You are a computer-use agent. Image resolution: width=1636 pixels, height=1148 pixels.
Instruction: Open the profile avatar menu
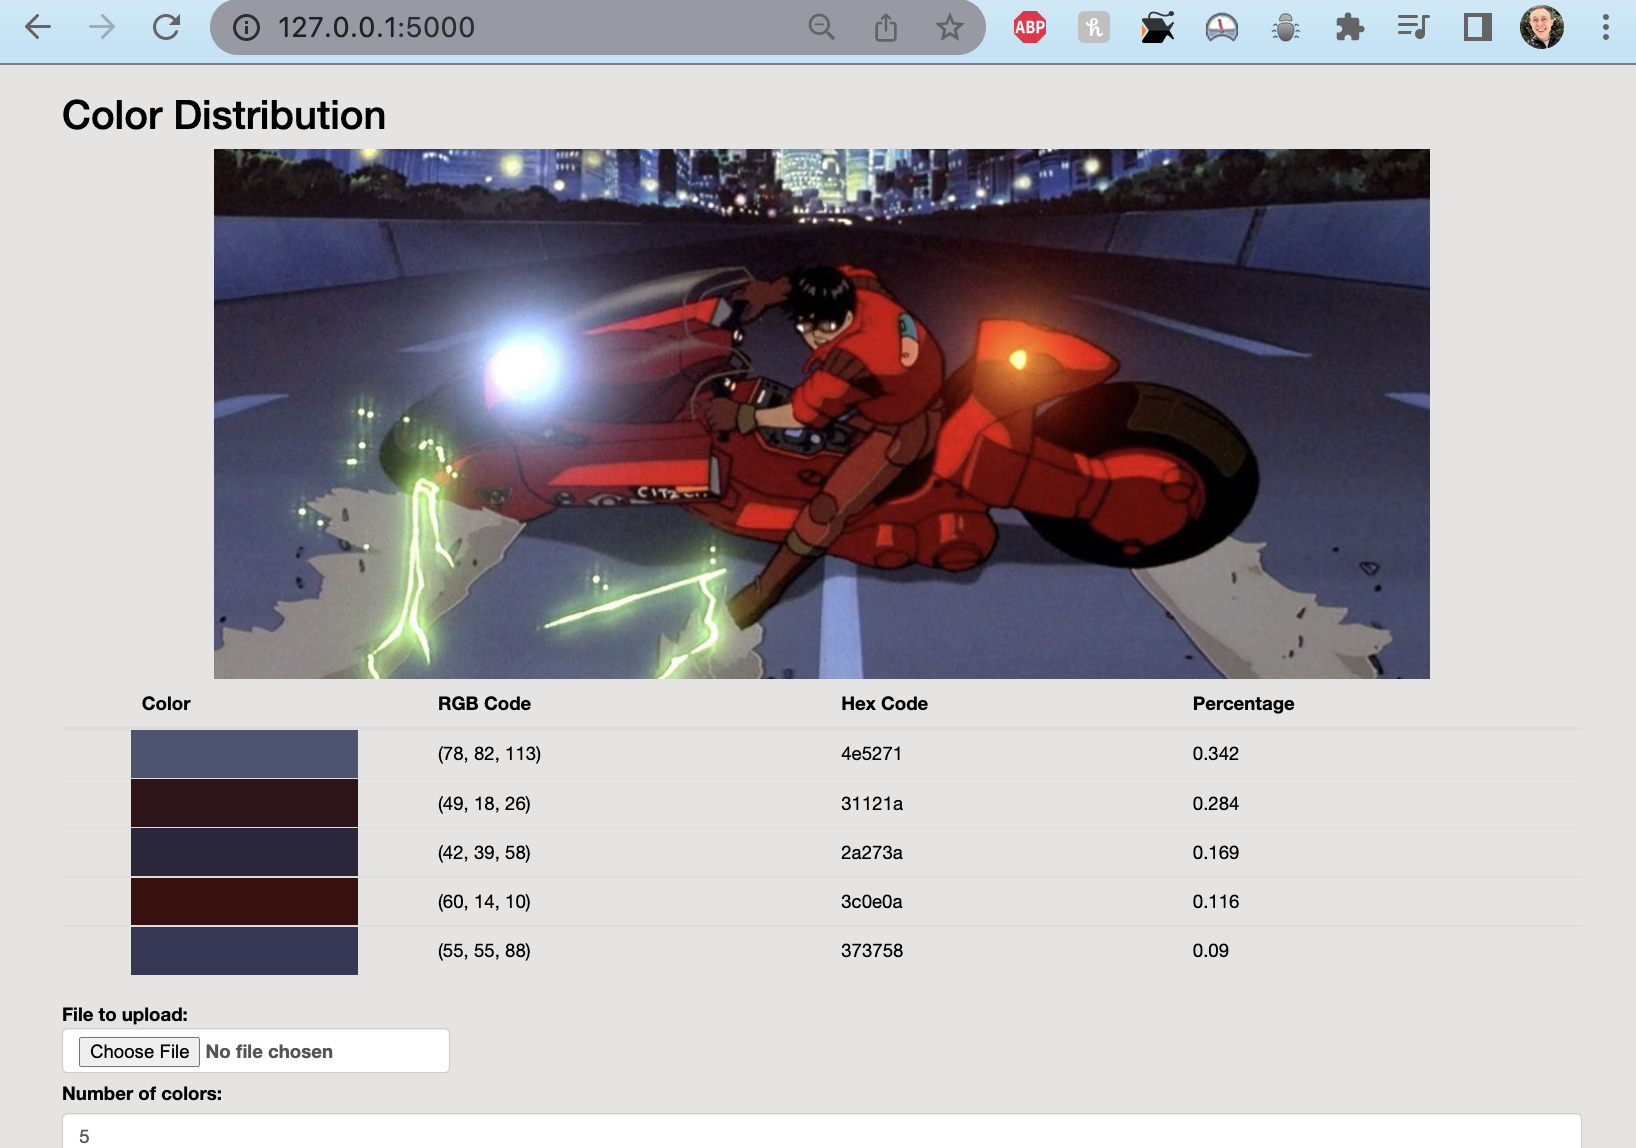[1542, 27]
